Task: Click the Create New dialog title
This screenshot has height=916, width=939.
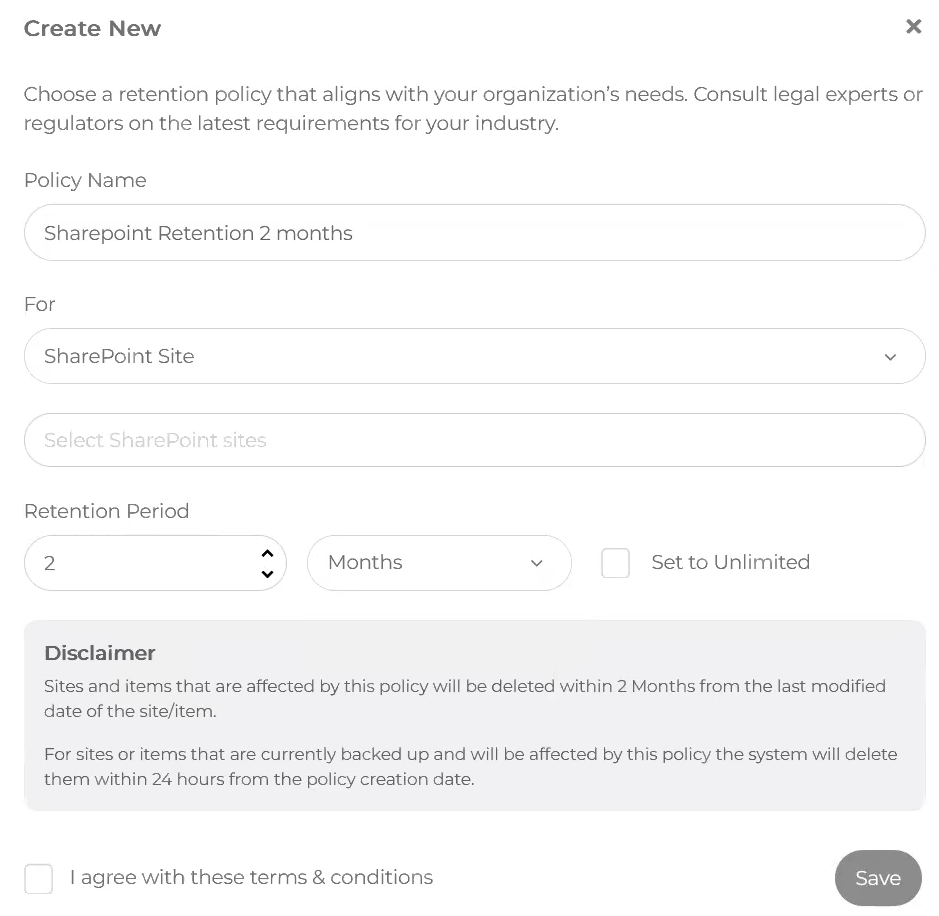Action: [x=92, y=29]
